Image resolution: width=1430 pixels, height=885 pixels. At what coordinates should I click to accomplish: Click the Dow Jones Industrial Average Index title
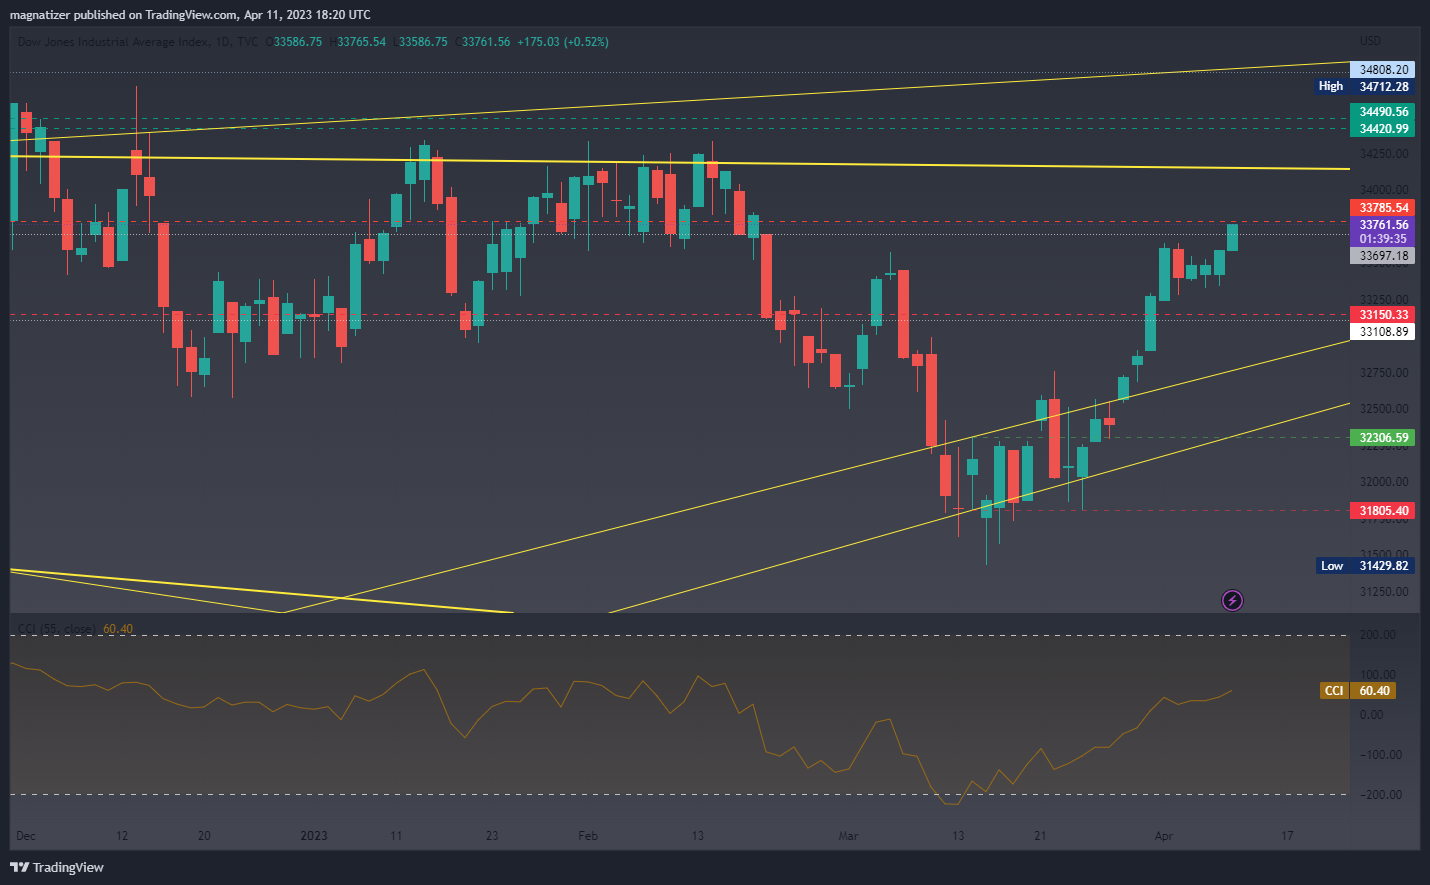[114, 42]
